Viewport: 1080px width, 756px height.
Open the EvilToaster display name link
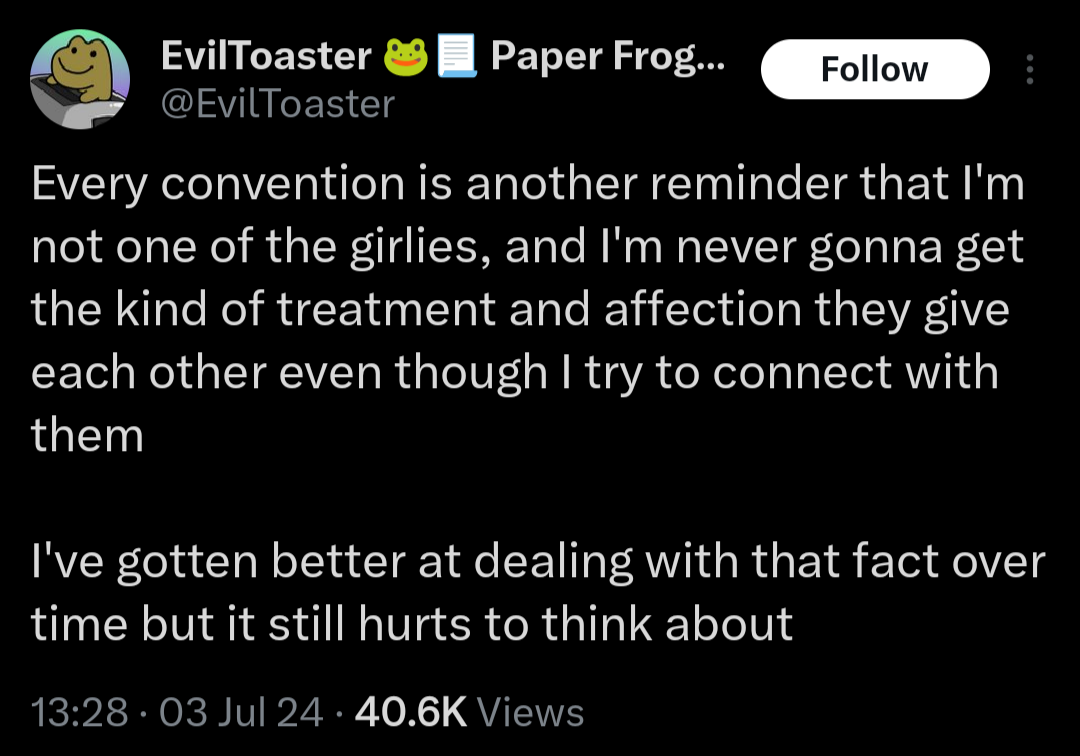267,56
